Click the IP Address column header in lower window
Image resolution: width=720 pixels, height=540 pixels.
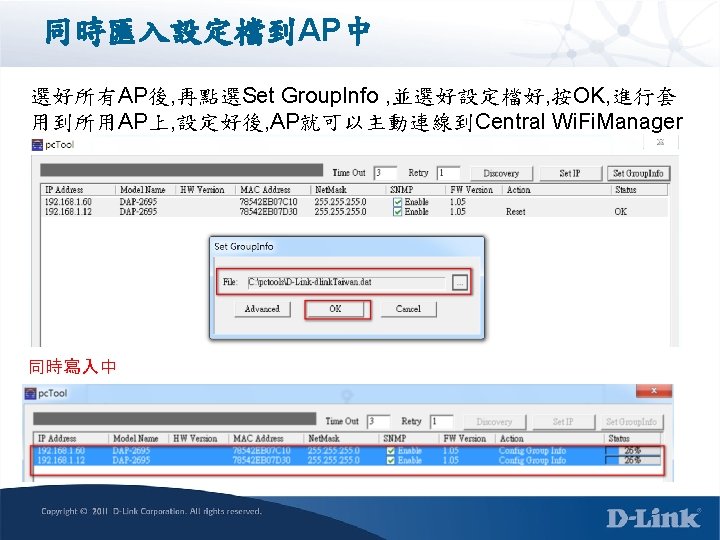71,439
